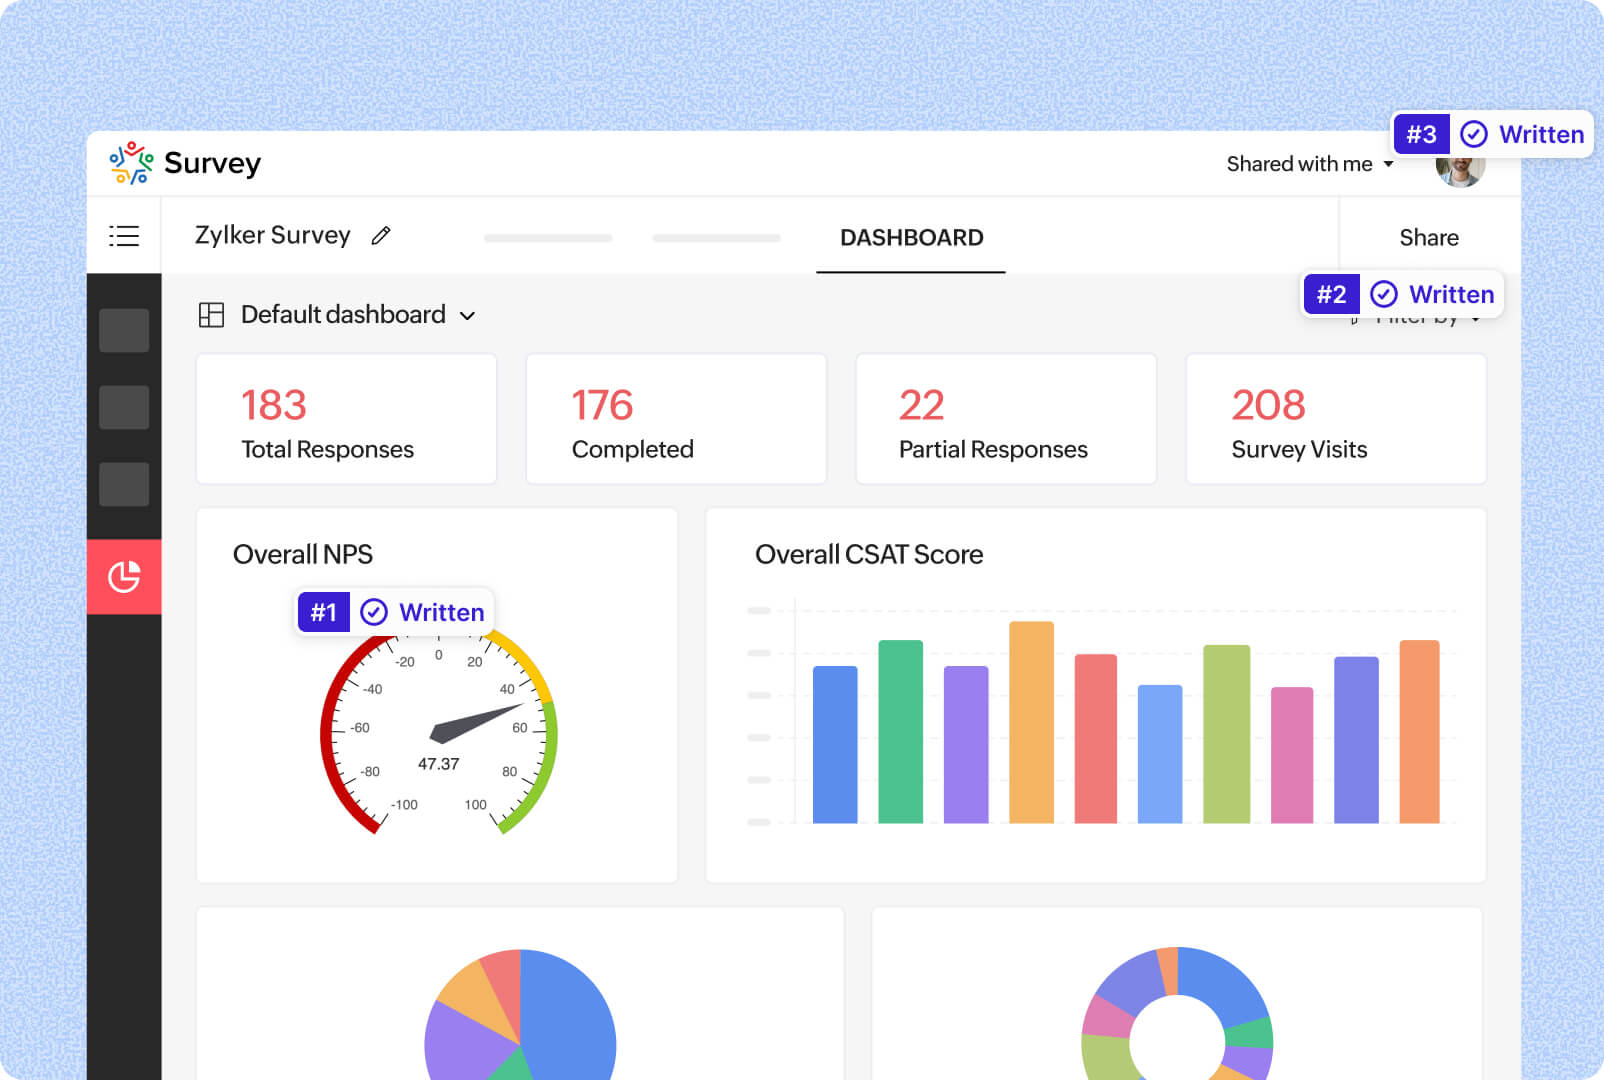Select the second dark sidebar icon
Image resolution: width=1604 pixels, height=1080 pixels.
pos(124,407)
